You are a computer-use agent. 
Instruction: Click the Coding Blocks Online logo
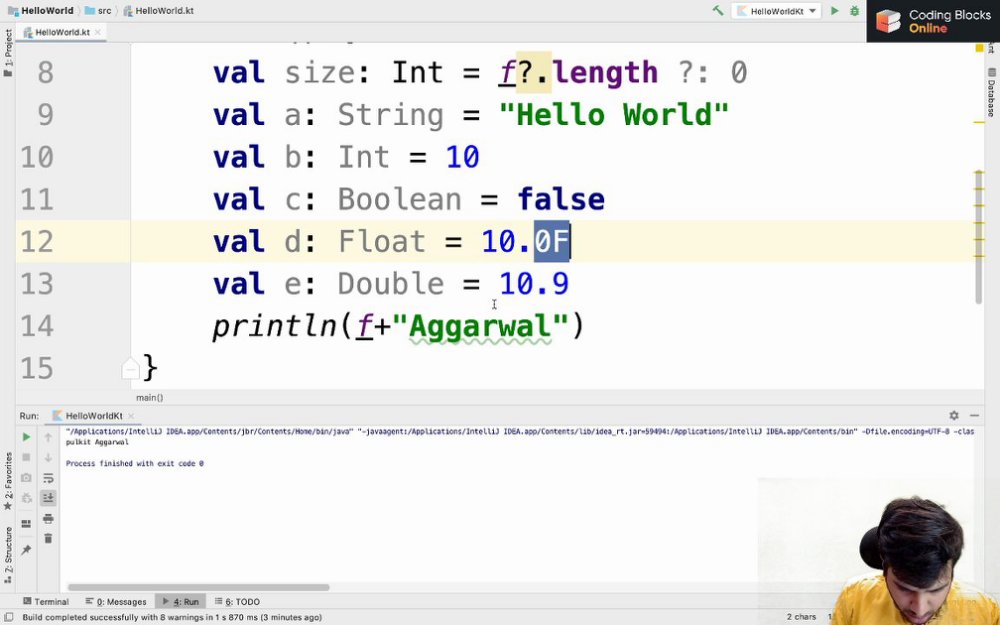[x=933, y=21]
